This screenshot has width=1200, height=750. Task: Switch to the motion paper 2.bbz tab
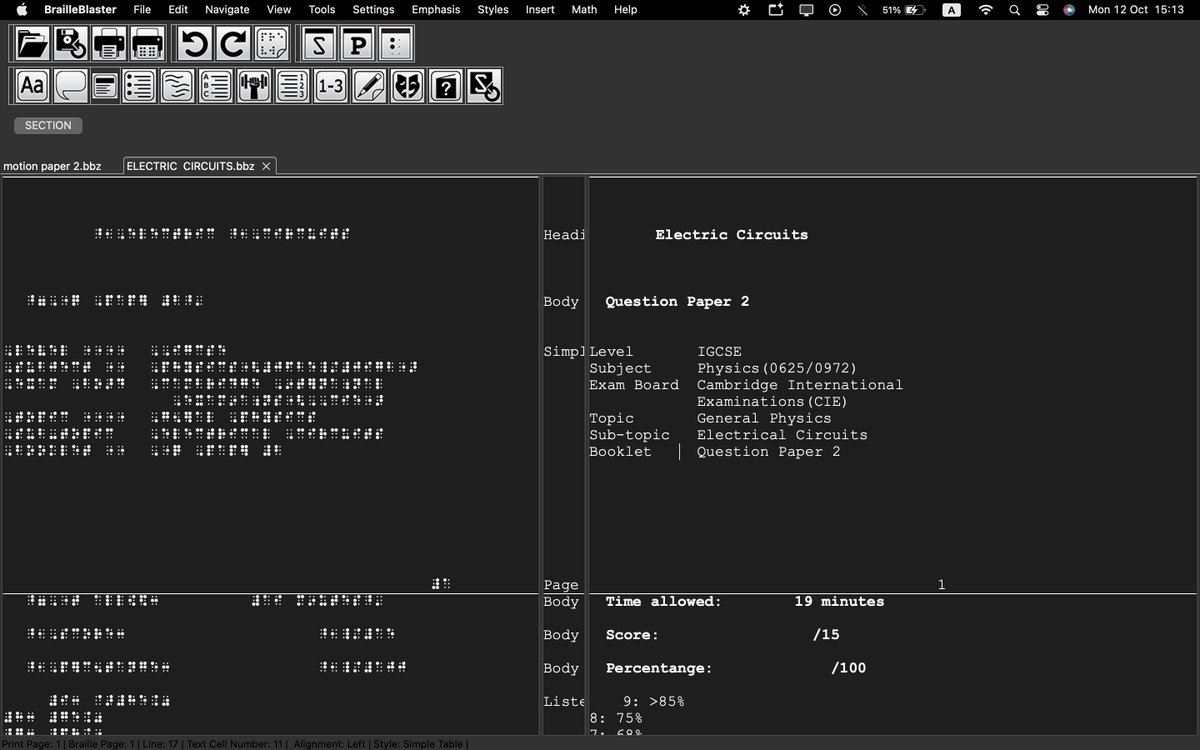pyautogui.click(x=52, y=166)
